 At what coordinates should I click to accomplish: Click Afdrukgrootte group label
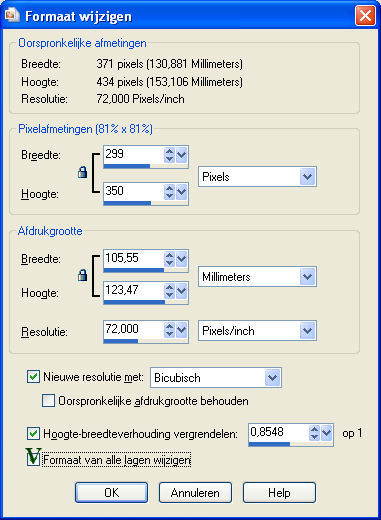50,231
